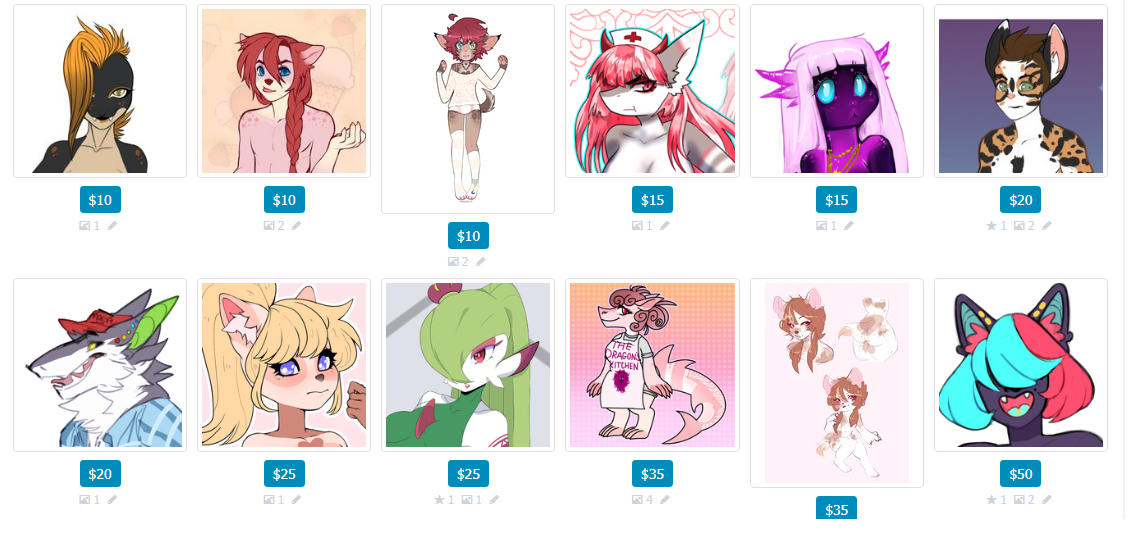Open the brown-haired mouse reference sheet thumbnail
Image resolution: width=1144 pixels, height=552 pixels.
coord(837,383)
